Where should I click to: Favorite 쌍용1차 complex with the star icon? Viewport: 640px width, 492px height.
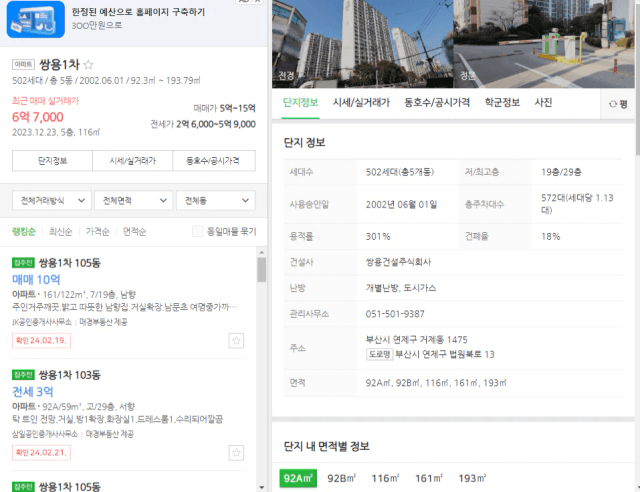(88, 65)
